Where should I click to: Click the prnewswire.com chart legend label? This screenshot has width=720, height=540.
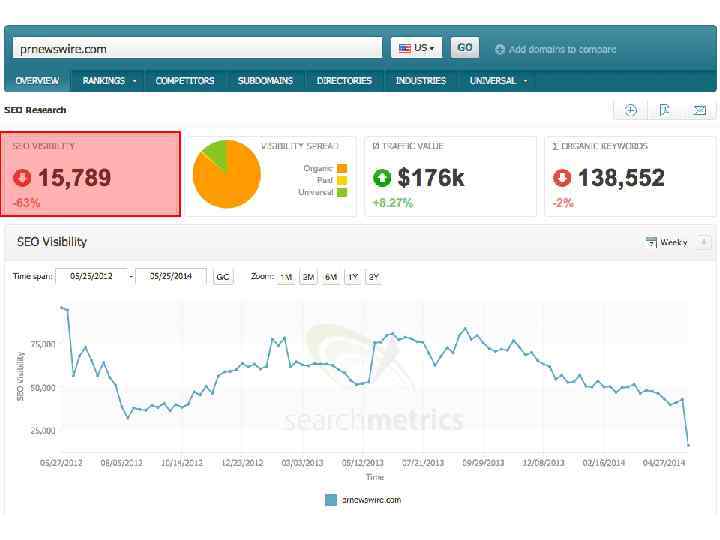(x=371, y=500)
